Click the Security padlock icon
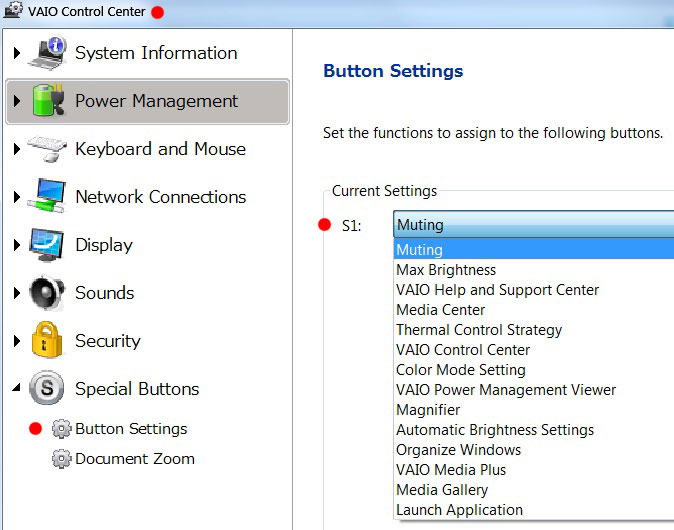Image resolution: width=674 pixels, height=530 pixels. (x=47, y=341)
